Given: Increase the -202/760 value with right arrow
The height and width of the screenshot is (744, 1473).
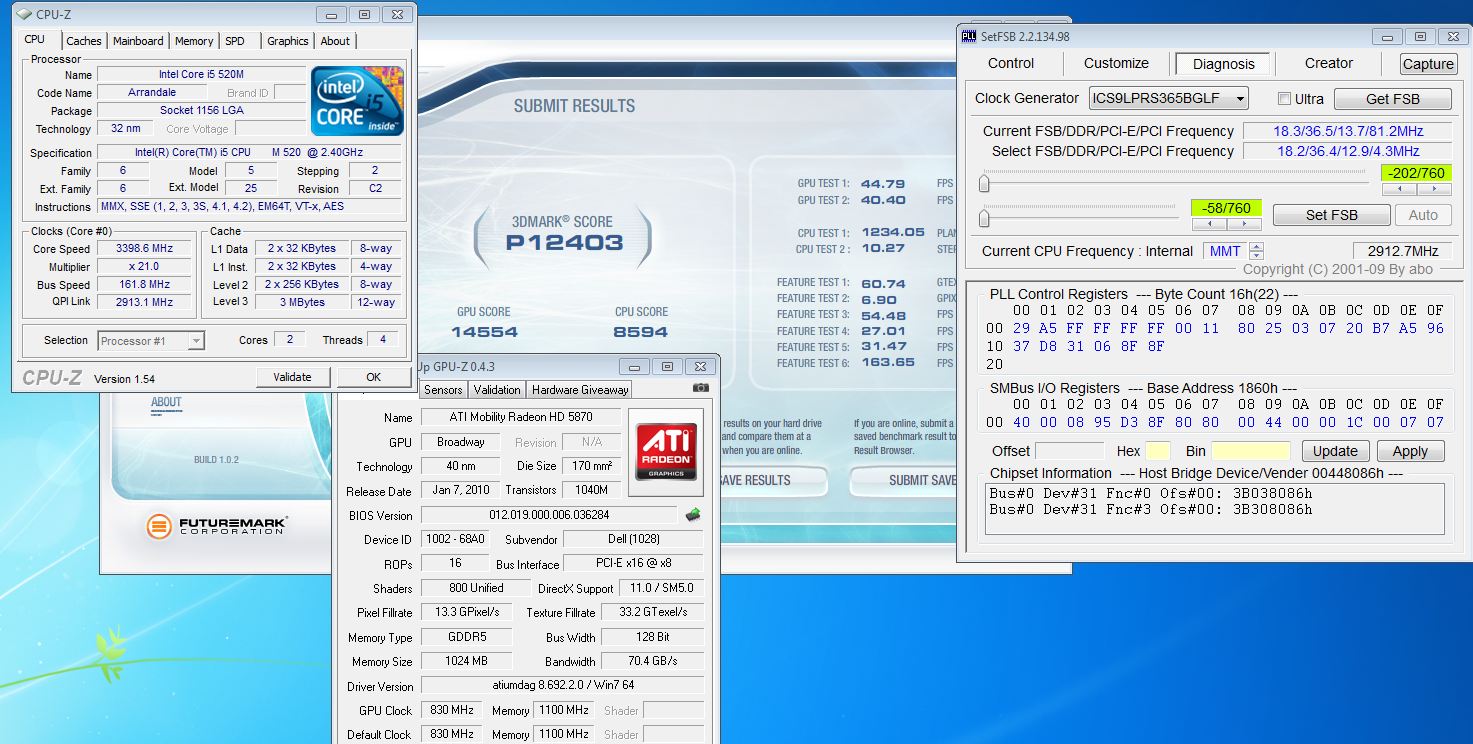Looking at the screenshot, I should pos(1432,189).
